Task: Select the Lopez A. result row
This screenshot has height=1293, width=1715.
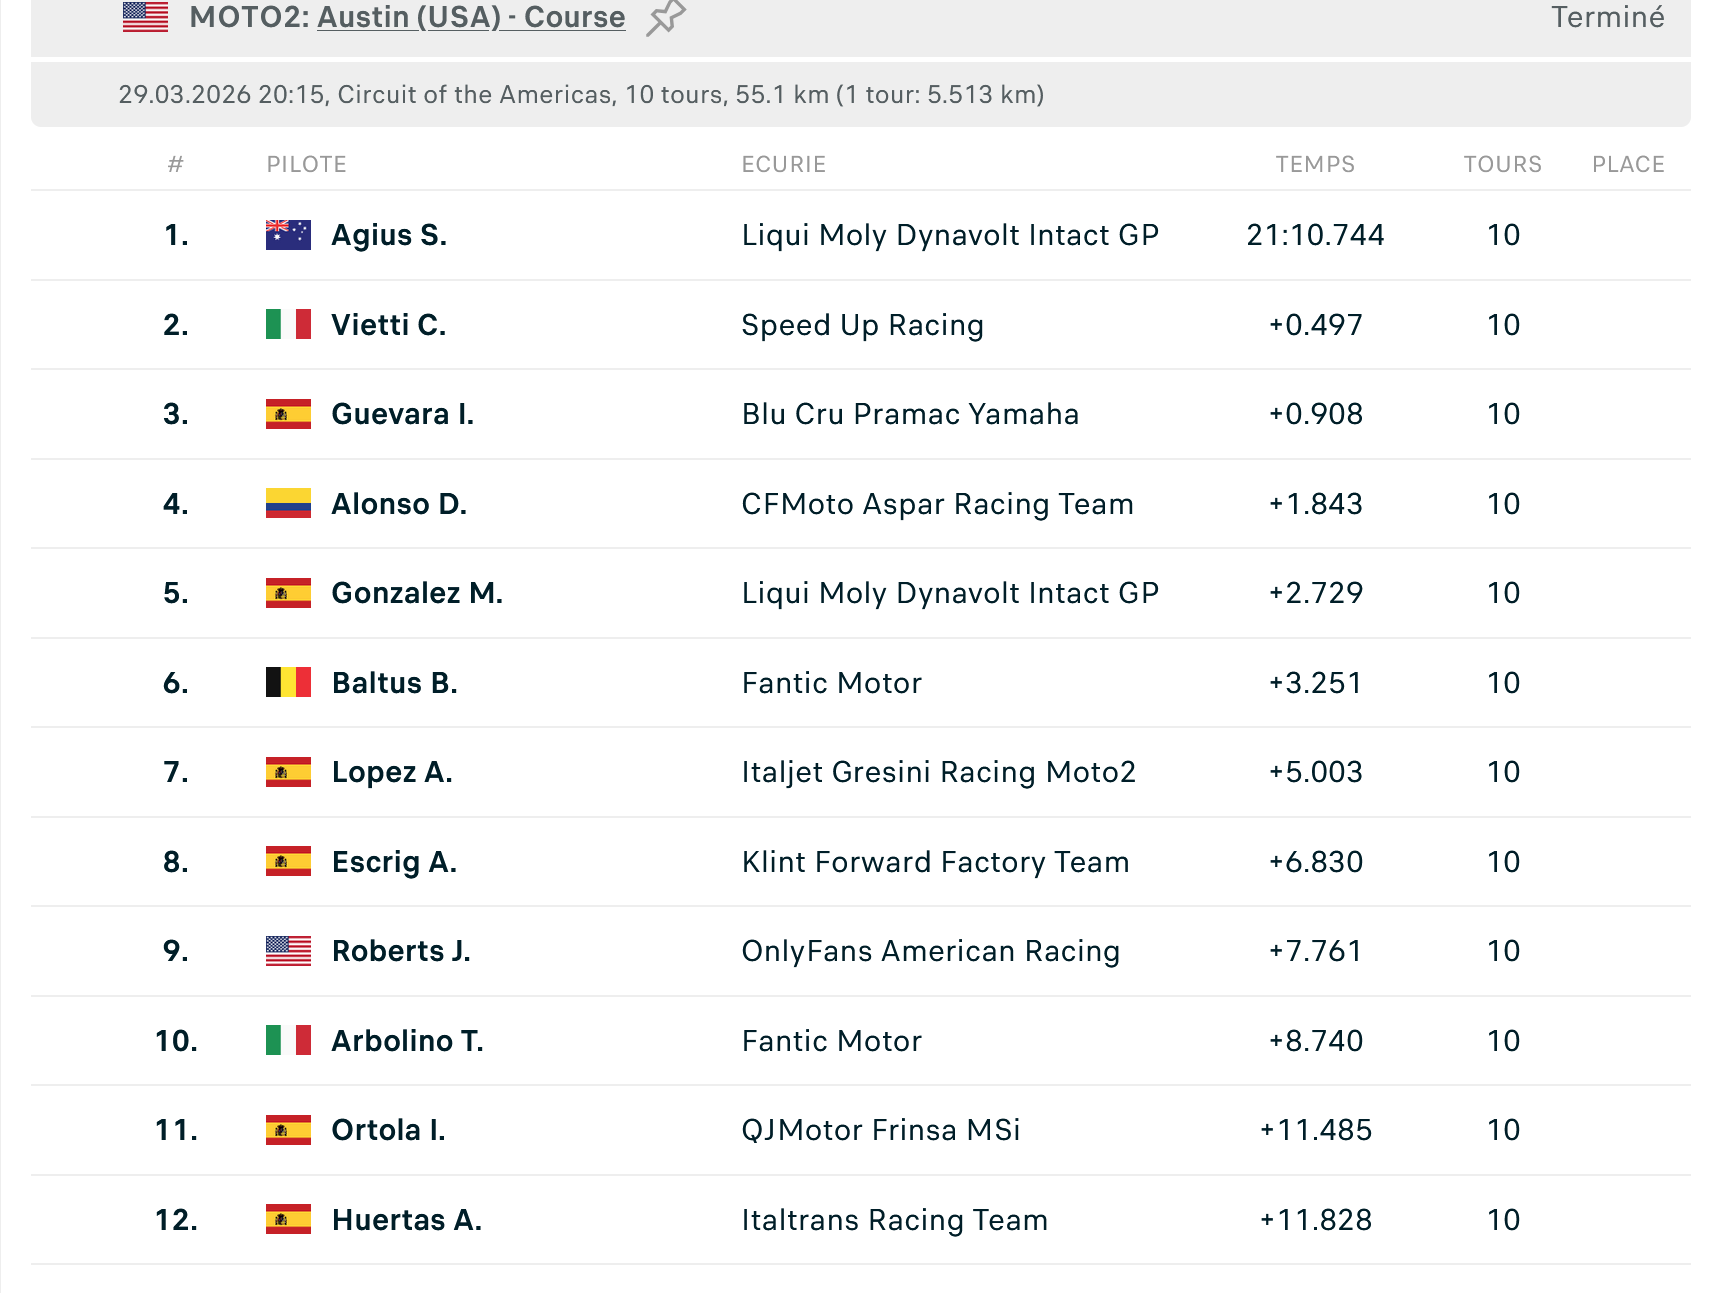Action: click(x=860, y=772)
